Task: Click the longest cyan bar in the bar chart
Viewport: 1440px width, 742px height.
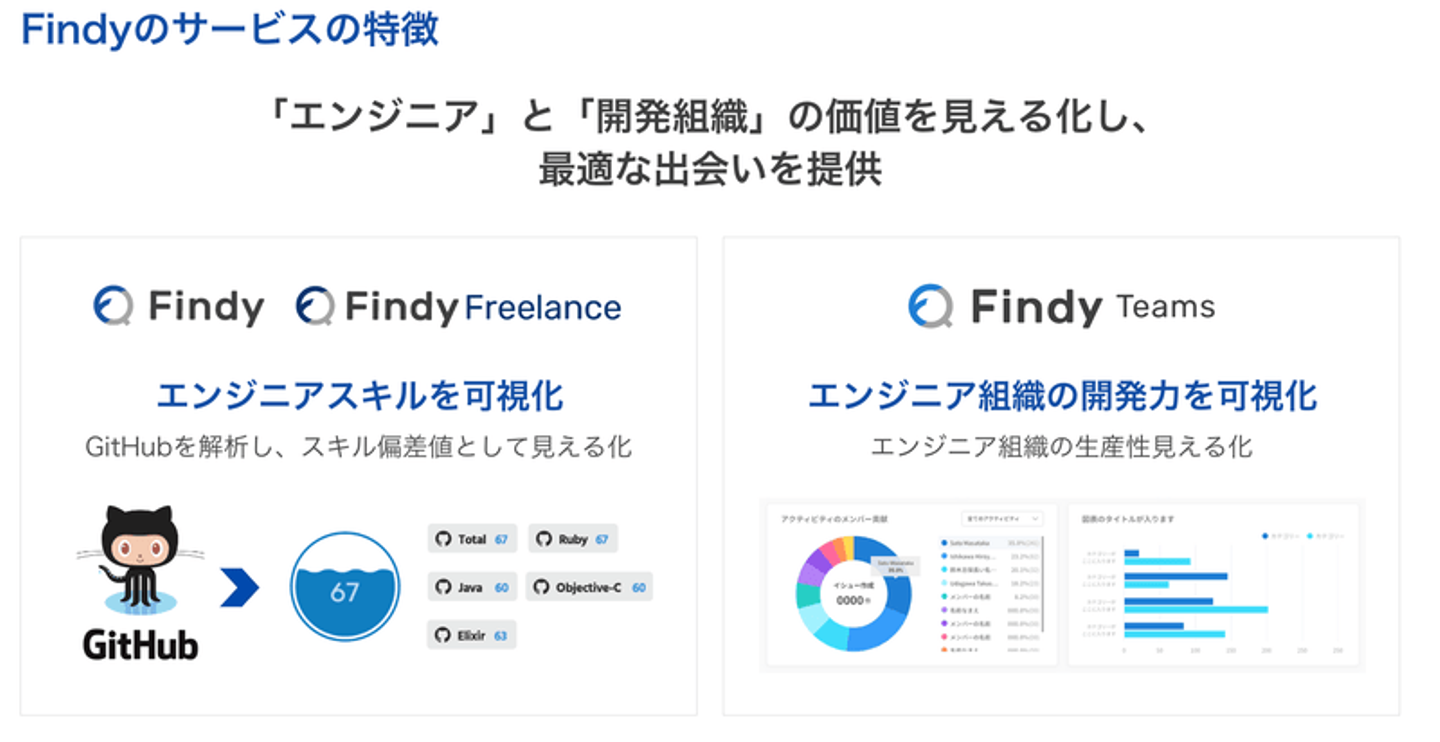Action: tap(1196, 609)
